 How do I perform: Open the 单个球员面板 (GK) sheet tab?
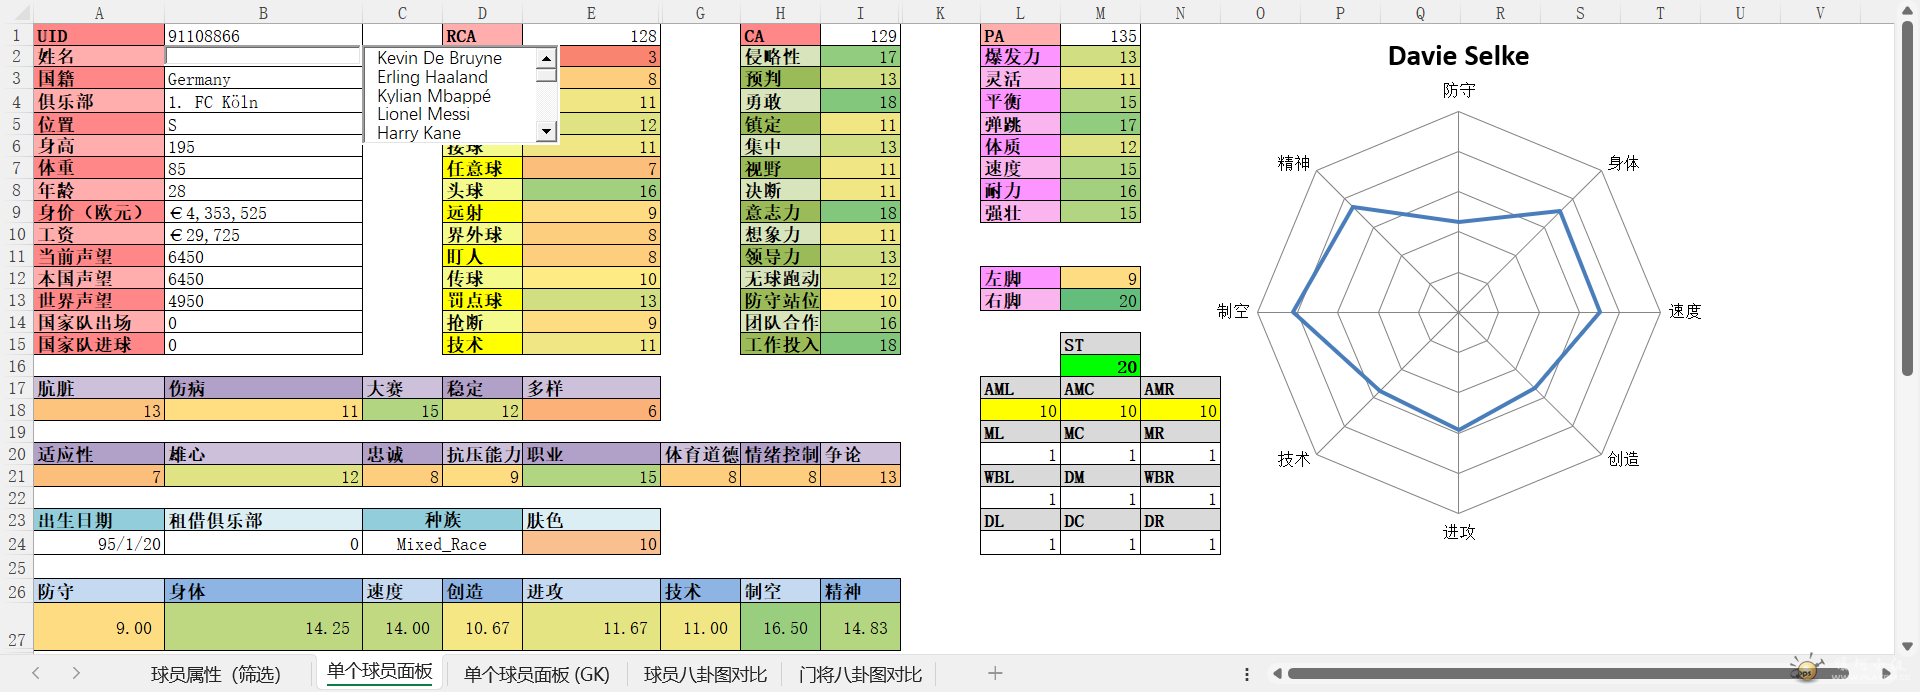(x=536, y=674)
